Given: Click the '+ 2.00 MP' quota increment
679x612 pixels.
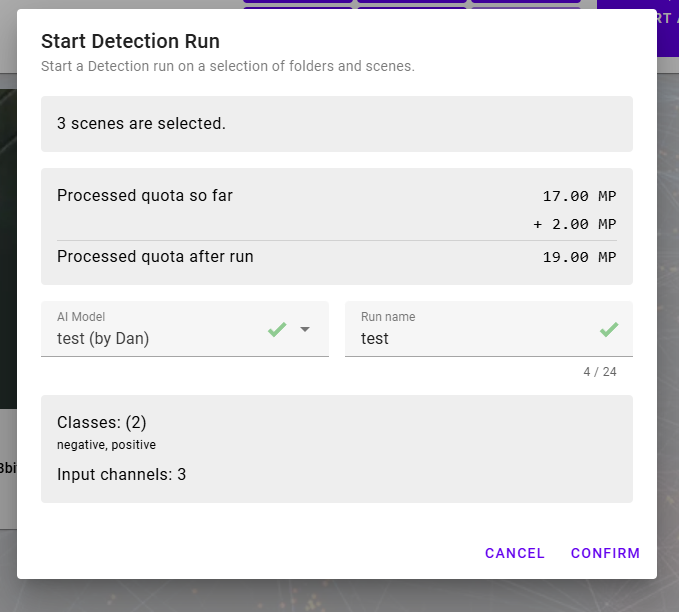Looking at the screenshot, I should tap(574, 224).
